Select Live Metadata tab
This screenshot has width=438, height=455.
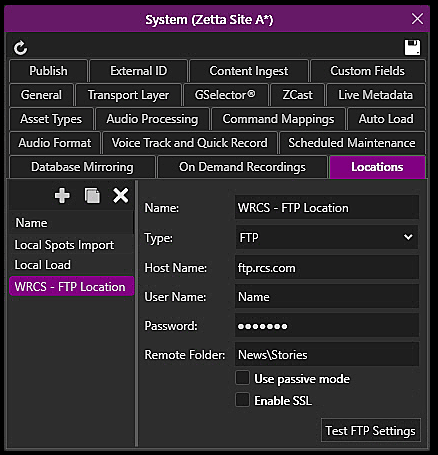pos(376,95)
